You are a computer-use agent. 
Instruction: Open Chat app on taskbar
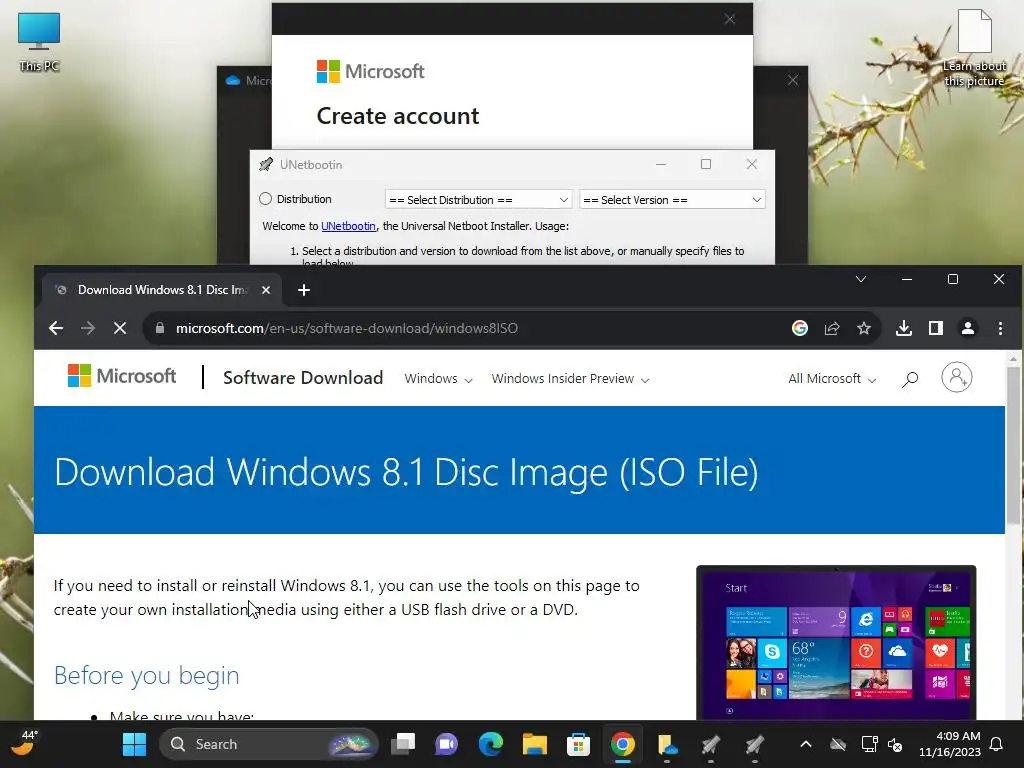tap(447, 744)
